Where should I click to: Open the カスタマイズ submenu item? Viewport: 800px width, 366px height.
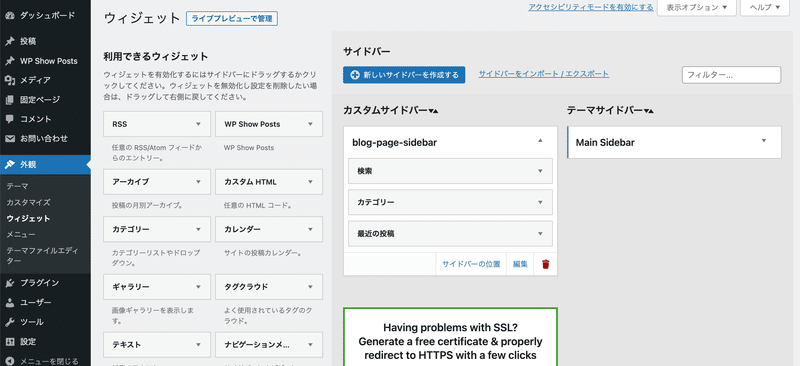pos(28,202)
